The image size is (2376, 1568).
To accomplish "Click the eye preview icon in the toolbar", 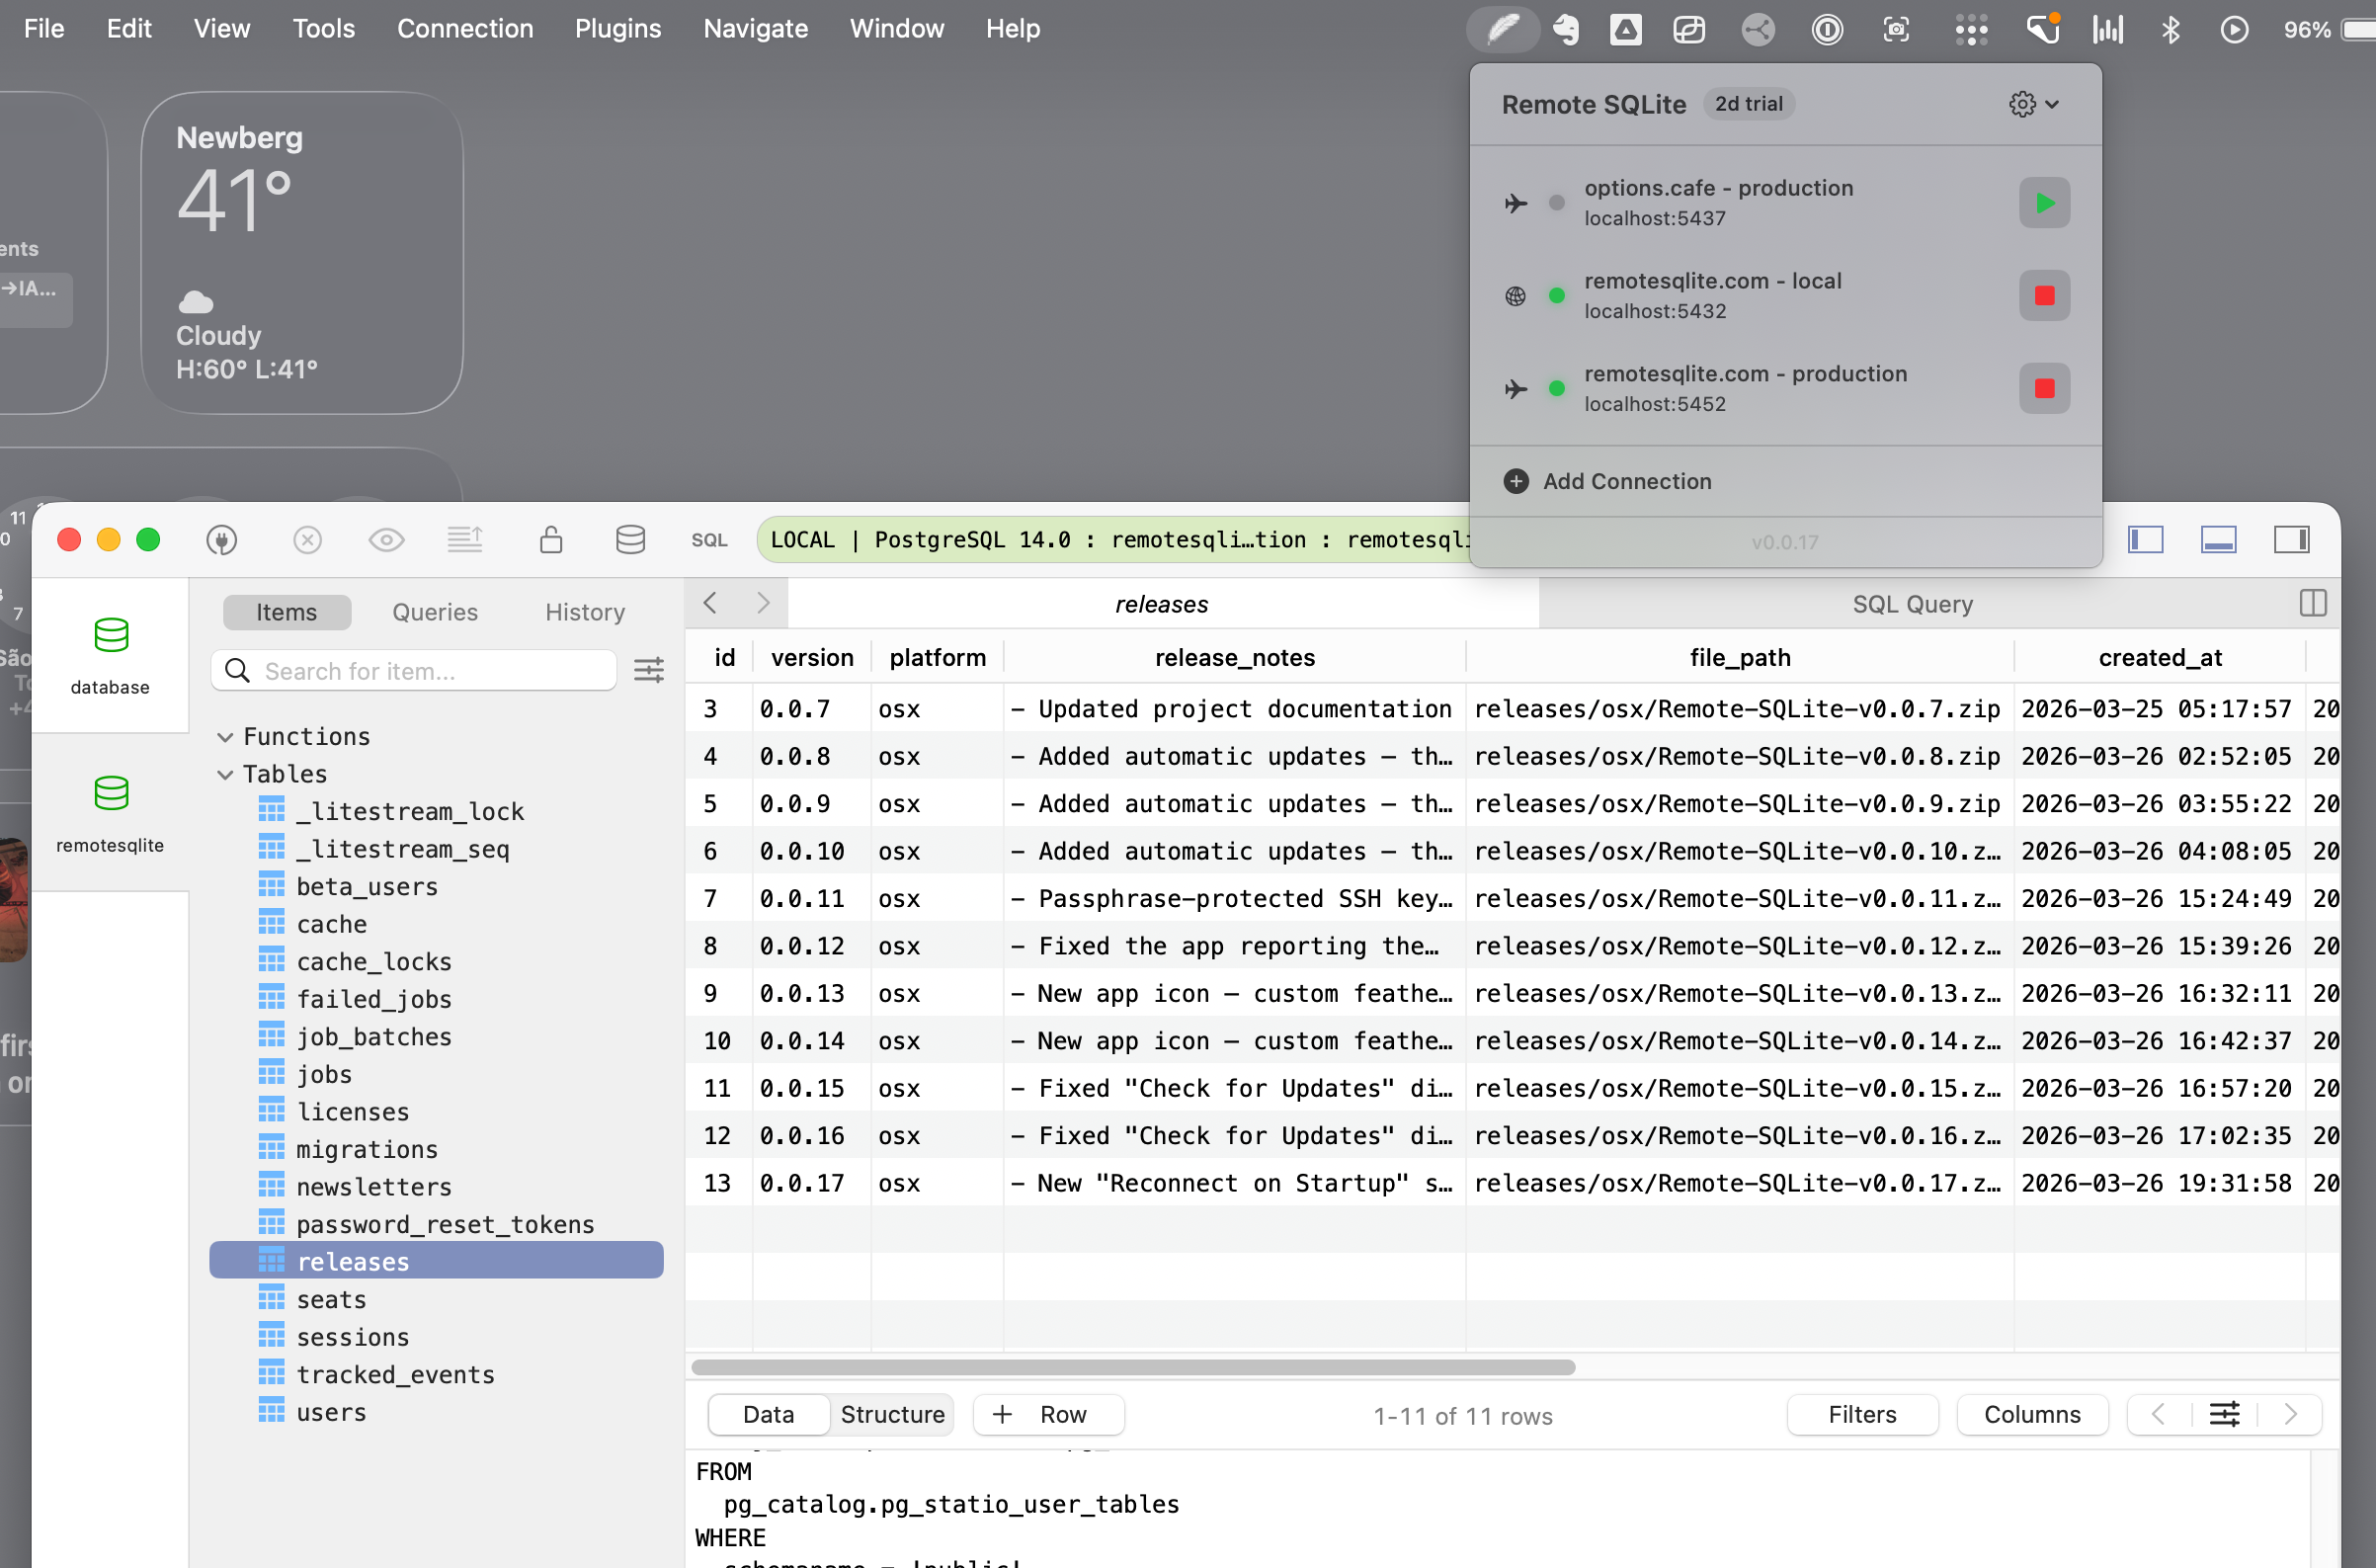I will point(386,540).
